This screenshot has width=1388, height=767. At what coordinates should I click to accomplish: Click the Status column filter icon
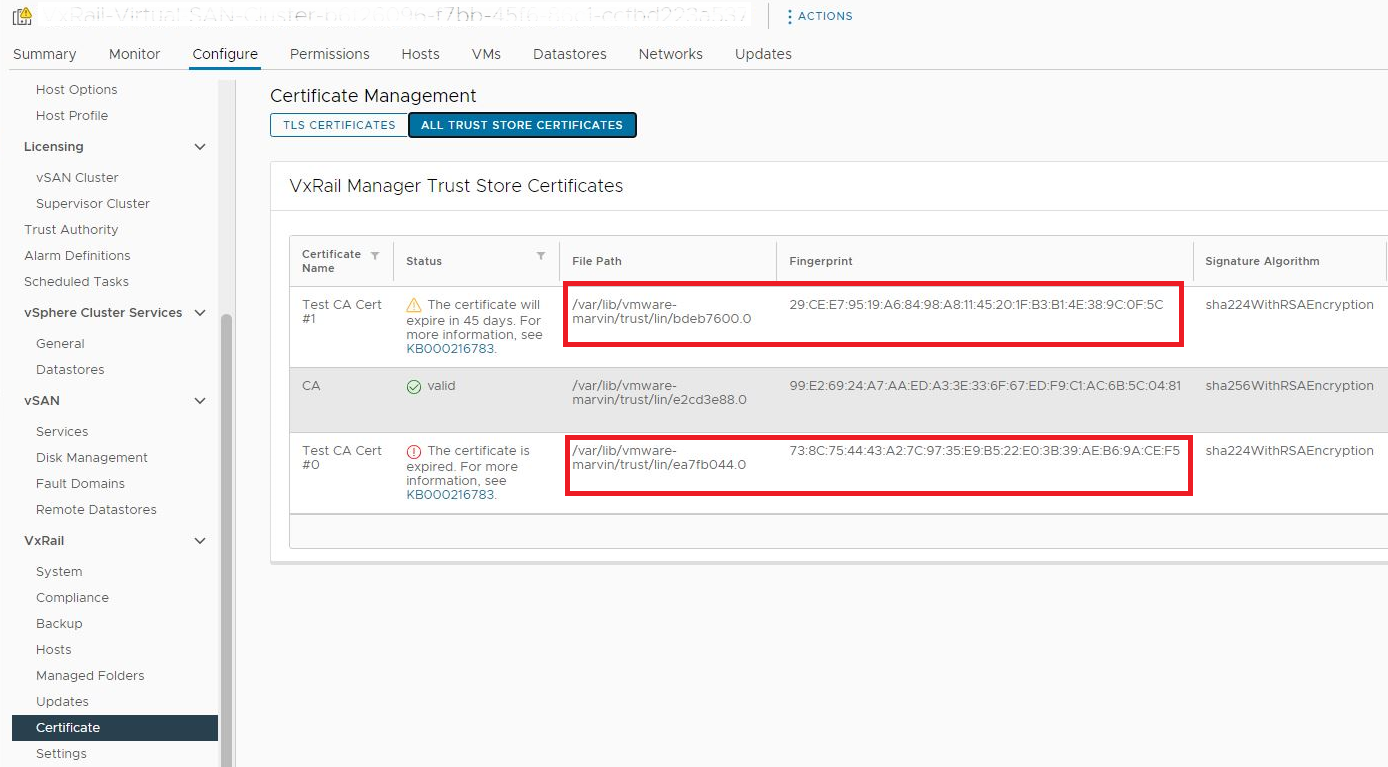540,254
